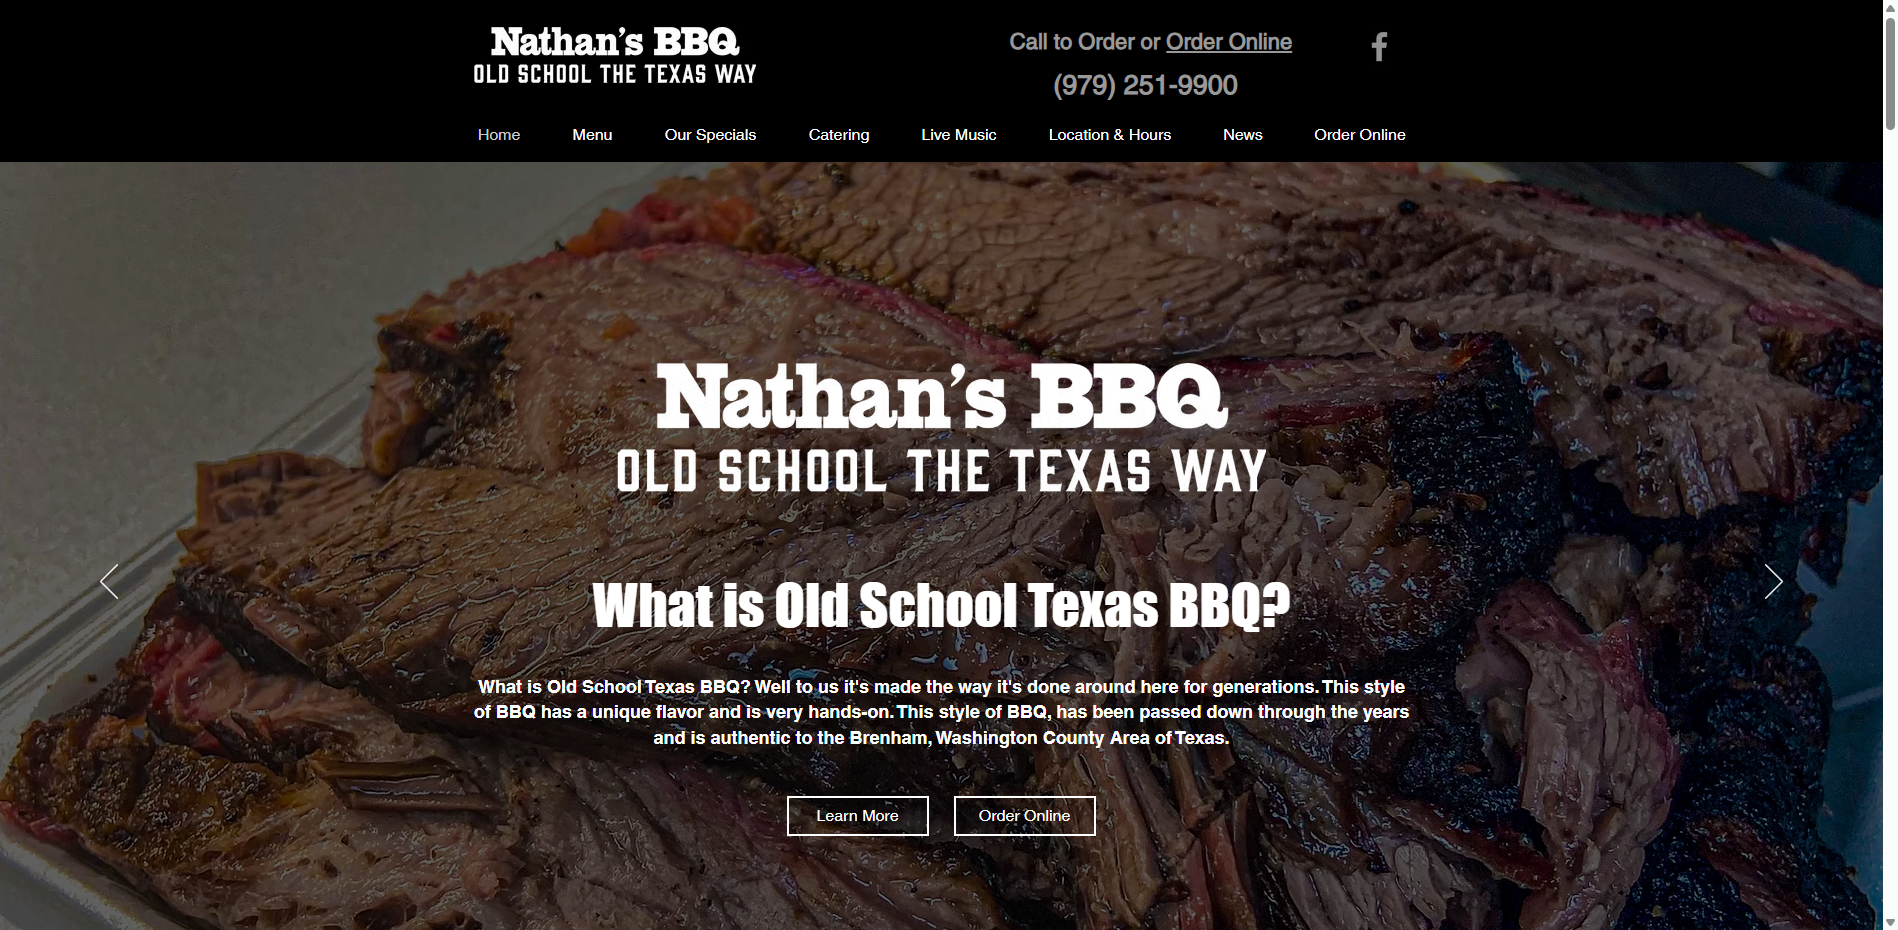Click the hero Order Online button
Viewport: 1898px width, 930px height.
[x=1025, y=816]
